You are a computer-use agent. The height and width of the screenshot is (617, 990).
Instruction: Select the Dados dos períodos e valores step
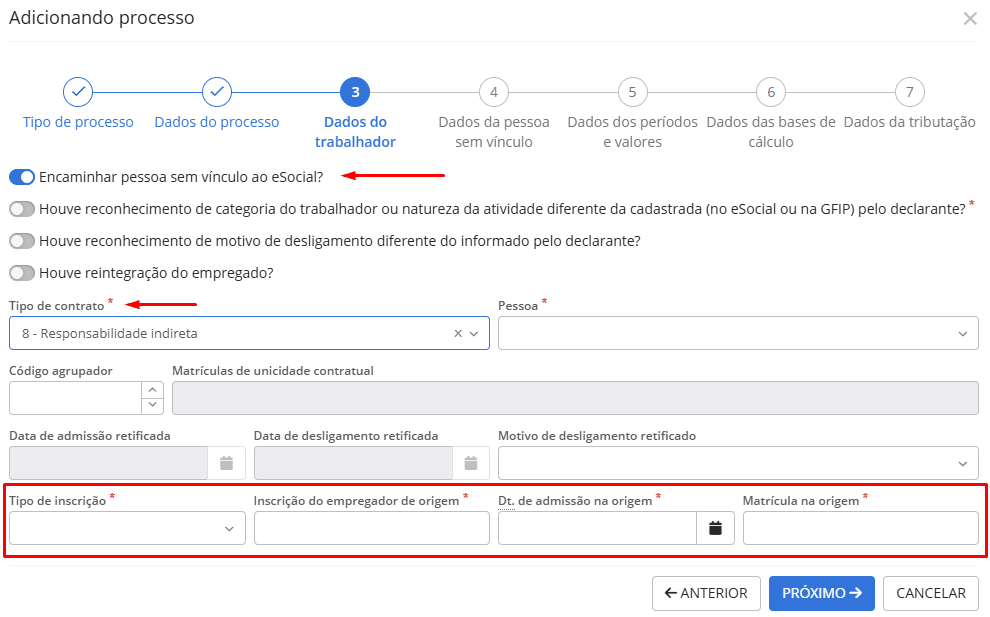(x=632, y=91)
